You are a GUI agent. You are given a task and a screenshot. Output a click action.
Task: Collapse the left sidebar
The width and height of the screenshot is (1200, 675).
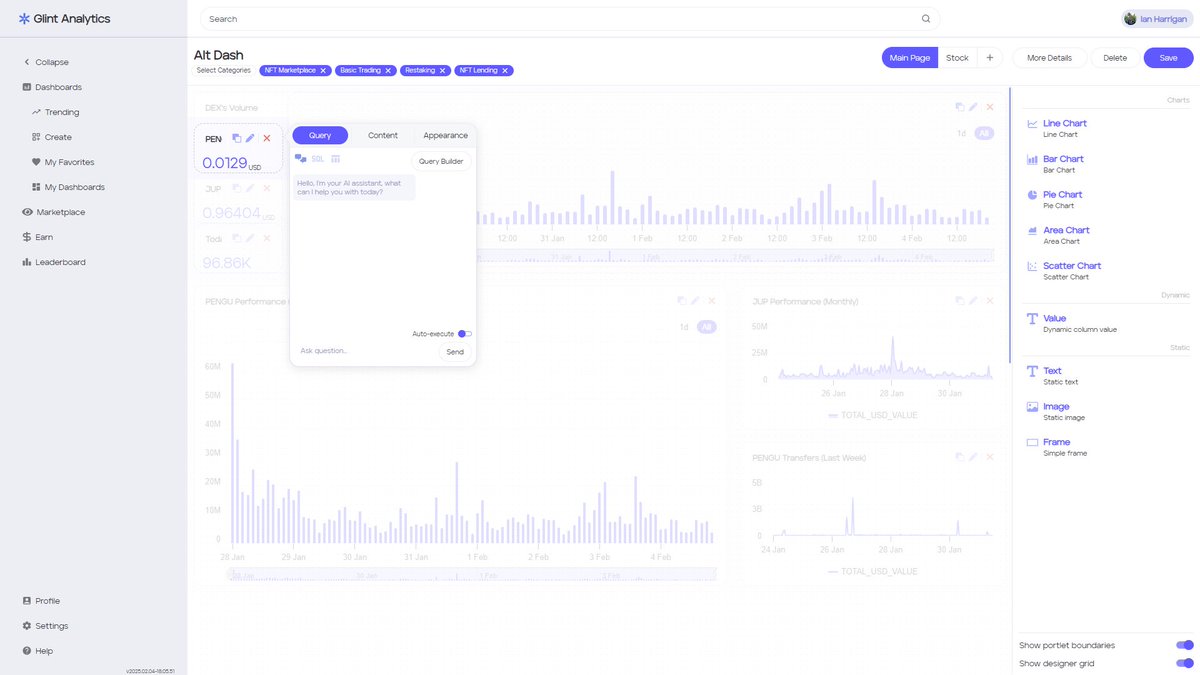click(46, 62)
